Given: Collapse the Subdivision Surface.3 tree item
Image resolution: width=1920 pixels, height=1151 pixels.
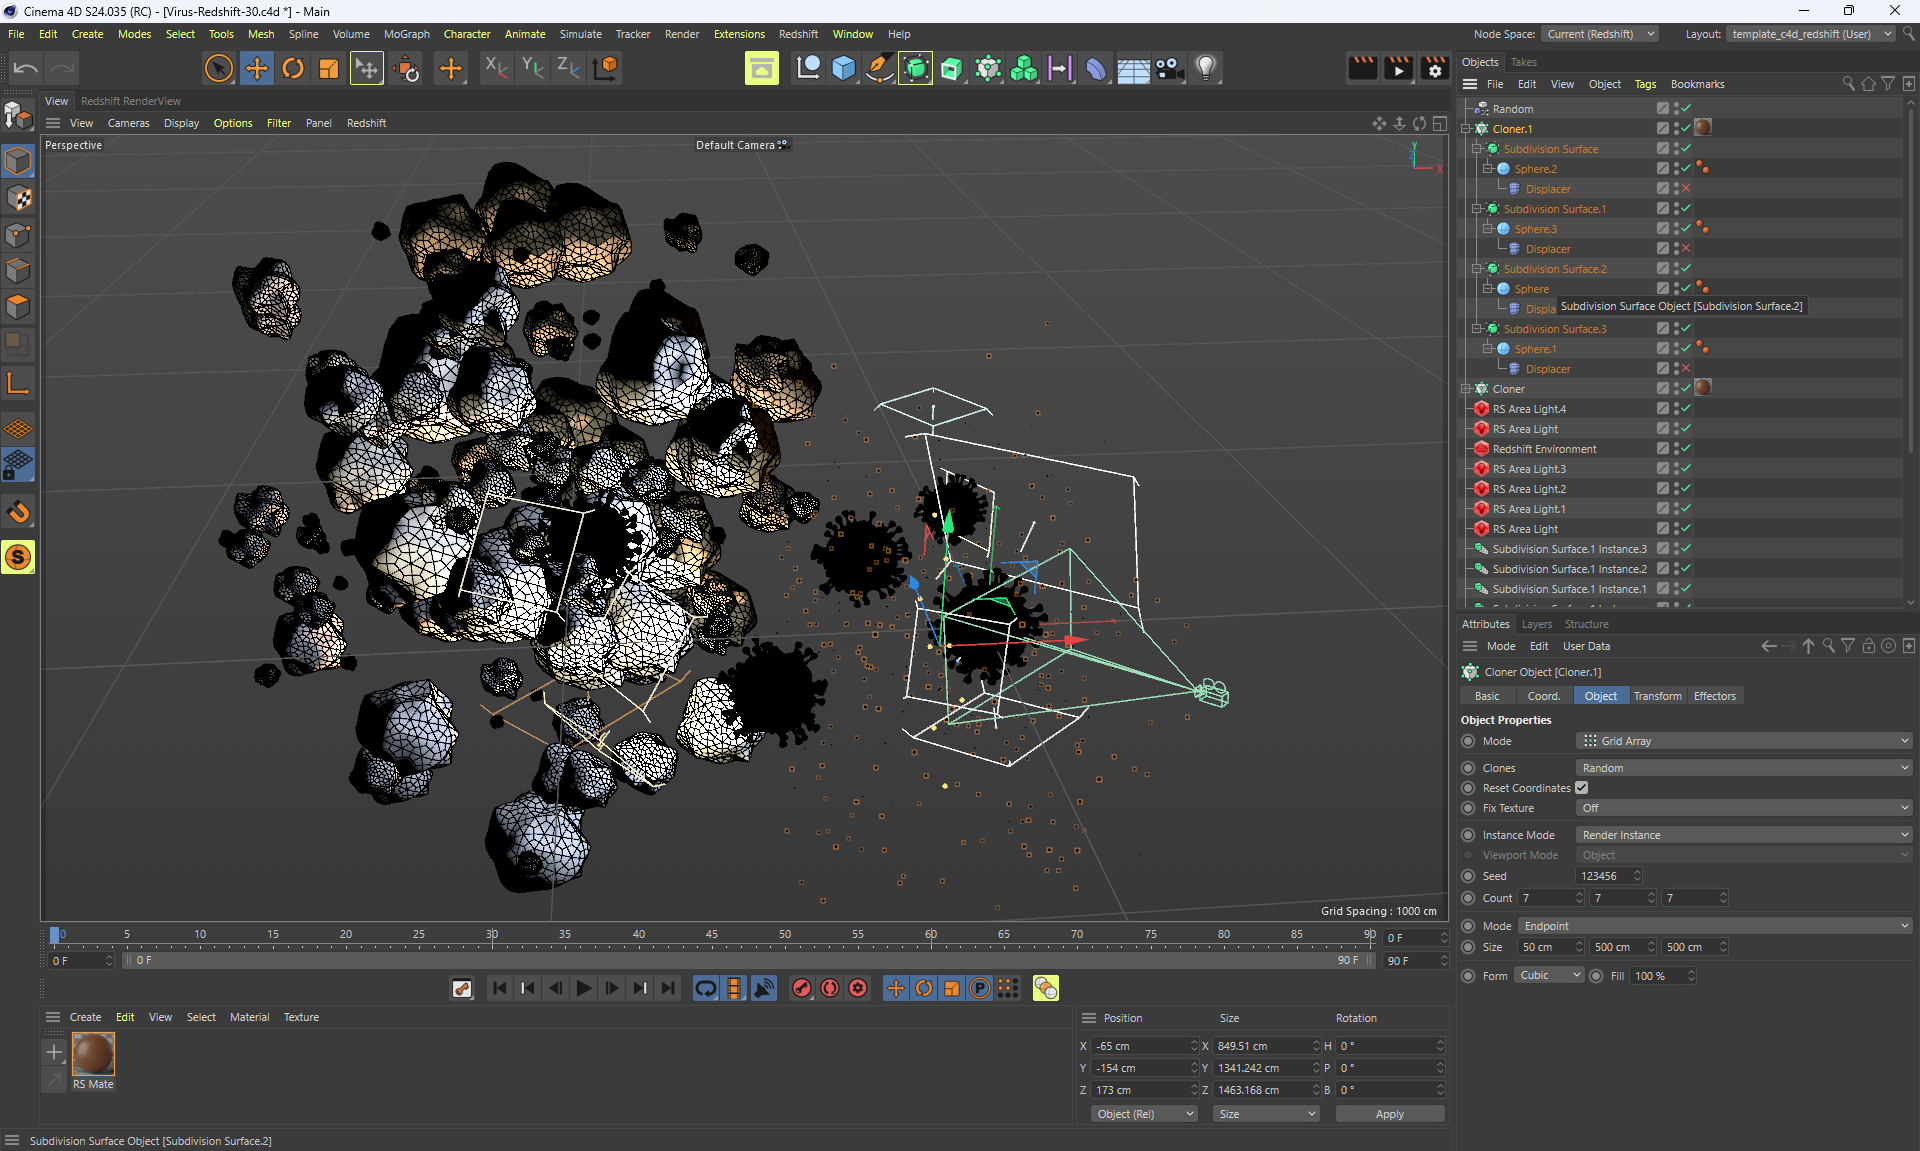Looking at the screenshot, I should pyautogui.click(x=1476, y=328).
